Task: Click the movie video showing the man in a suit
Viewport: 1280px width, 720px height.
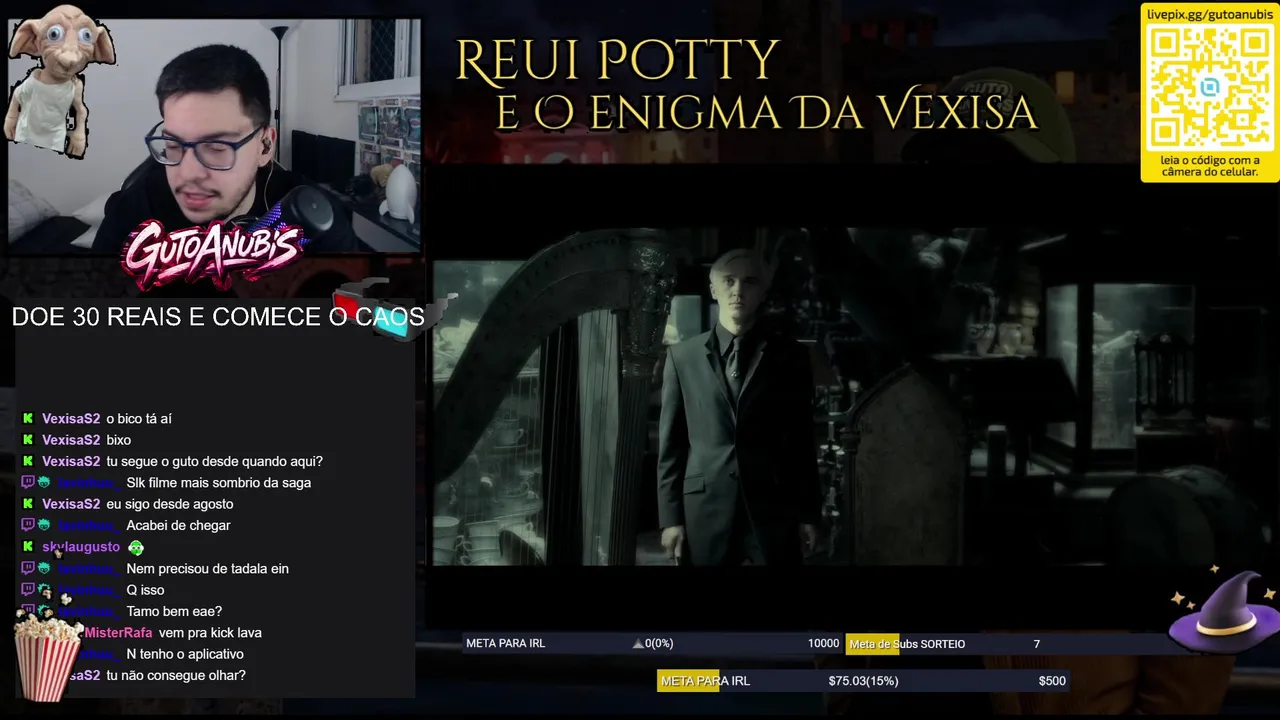Action: point(855,397)
